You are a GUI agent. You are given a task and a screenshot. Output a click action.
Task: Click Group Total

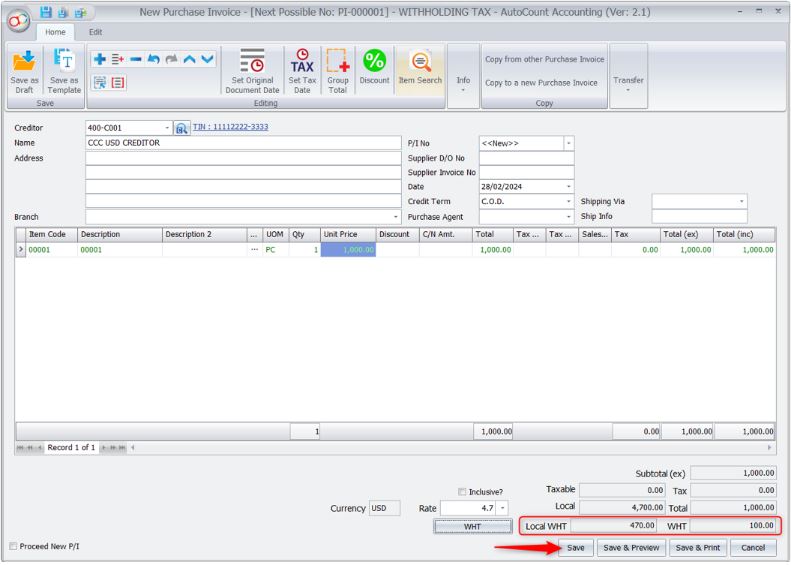click(x=337, y=71)
